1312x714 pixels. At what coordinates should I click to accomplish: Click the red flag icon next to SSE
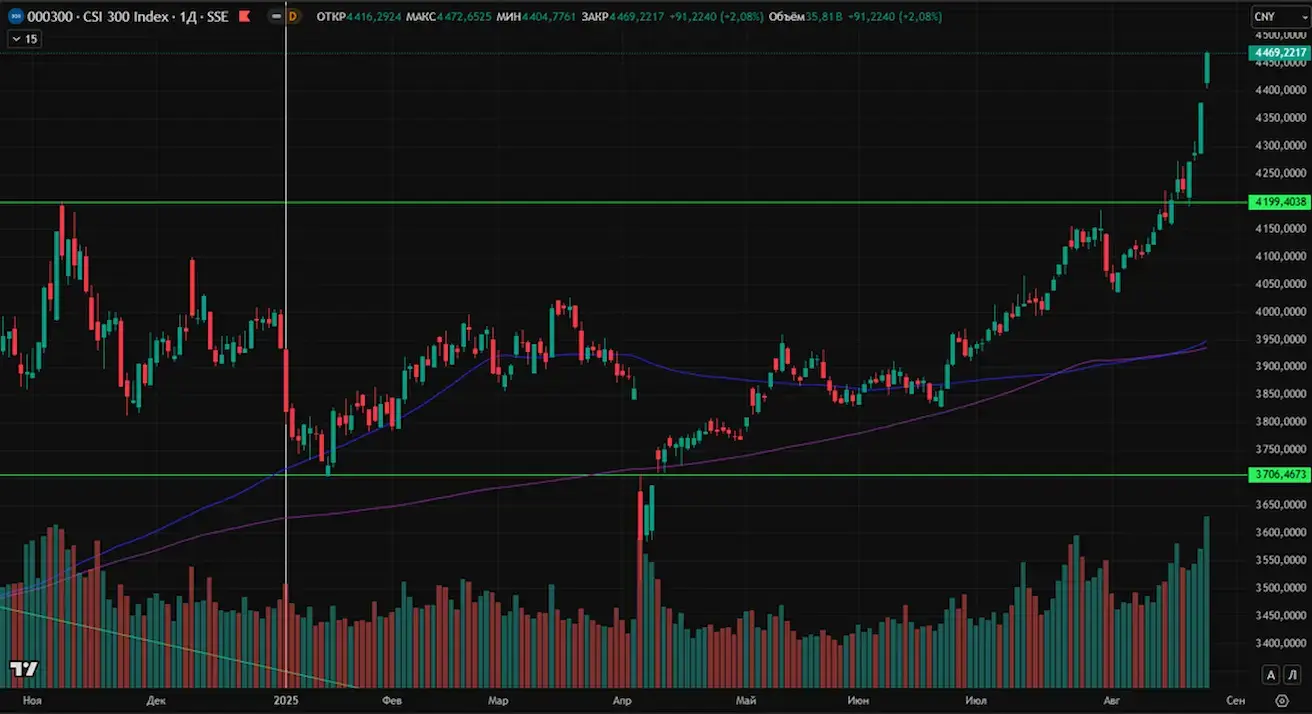(x=244, y=16)
